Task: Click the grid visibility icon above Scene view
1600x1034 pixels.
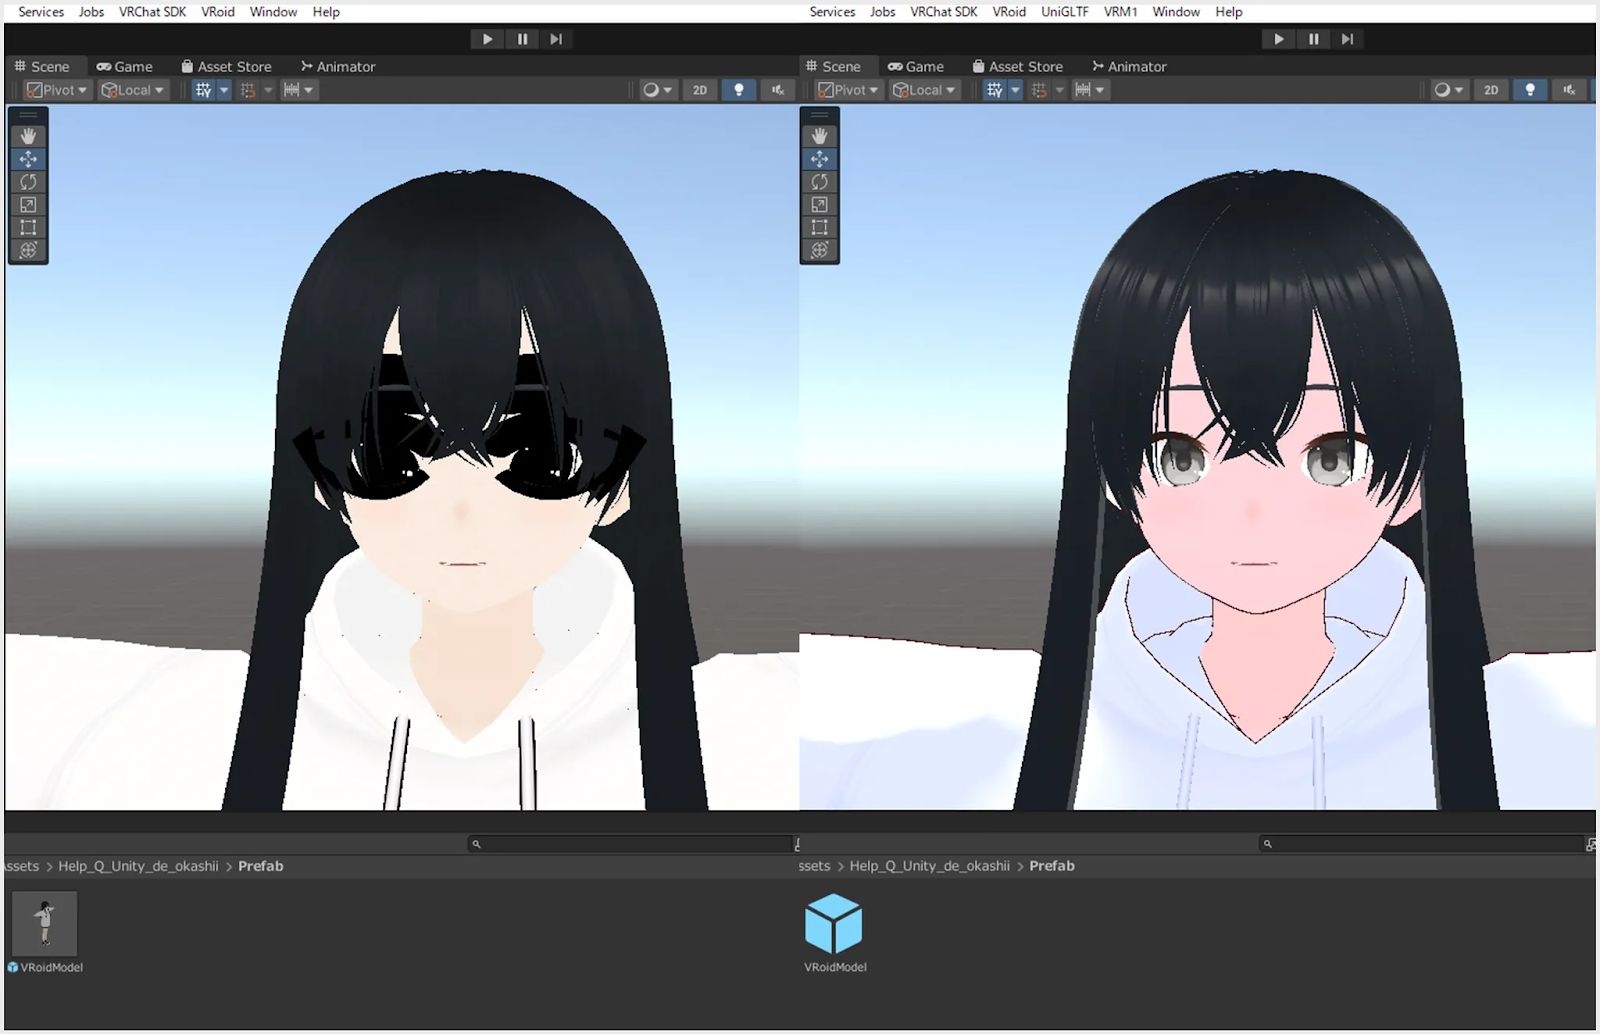Action: point(204,89)
